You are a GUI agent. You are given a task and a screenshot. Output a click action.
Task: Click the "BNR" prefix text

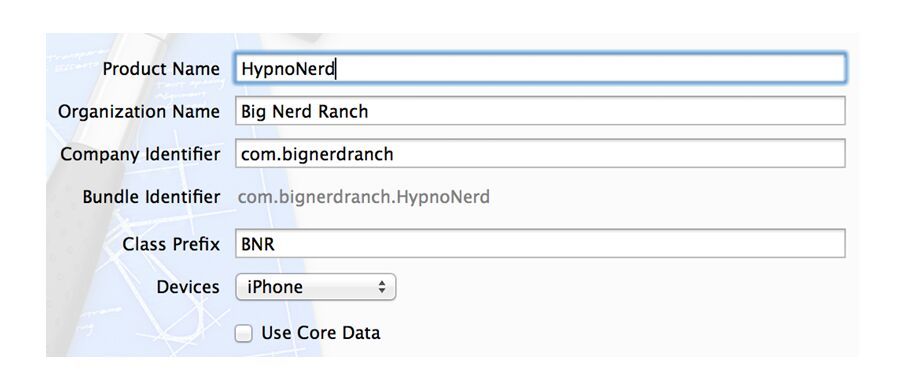[258, 244]
